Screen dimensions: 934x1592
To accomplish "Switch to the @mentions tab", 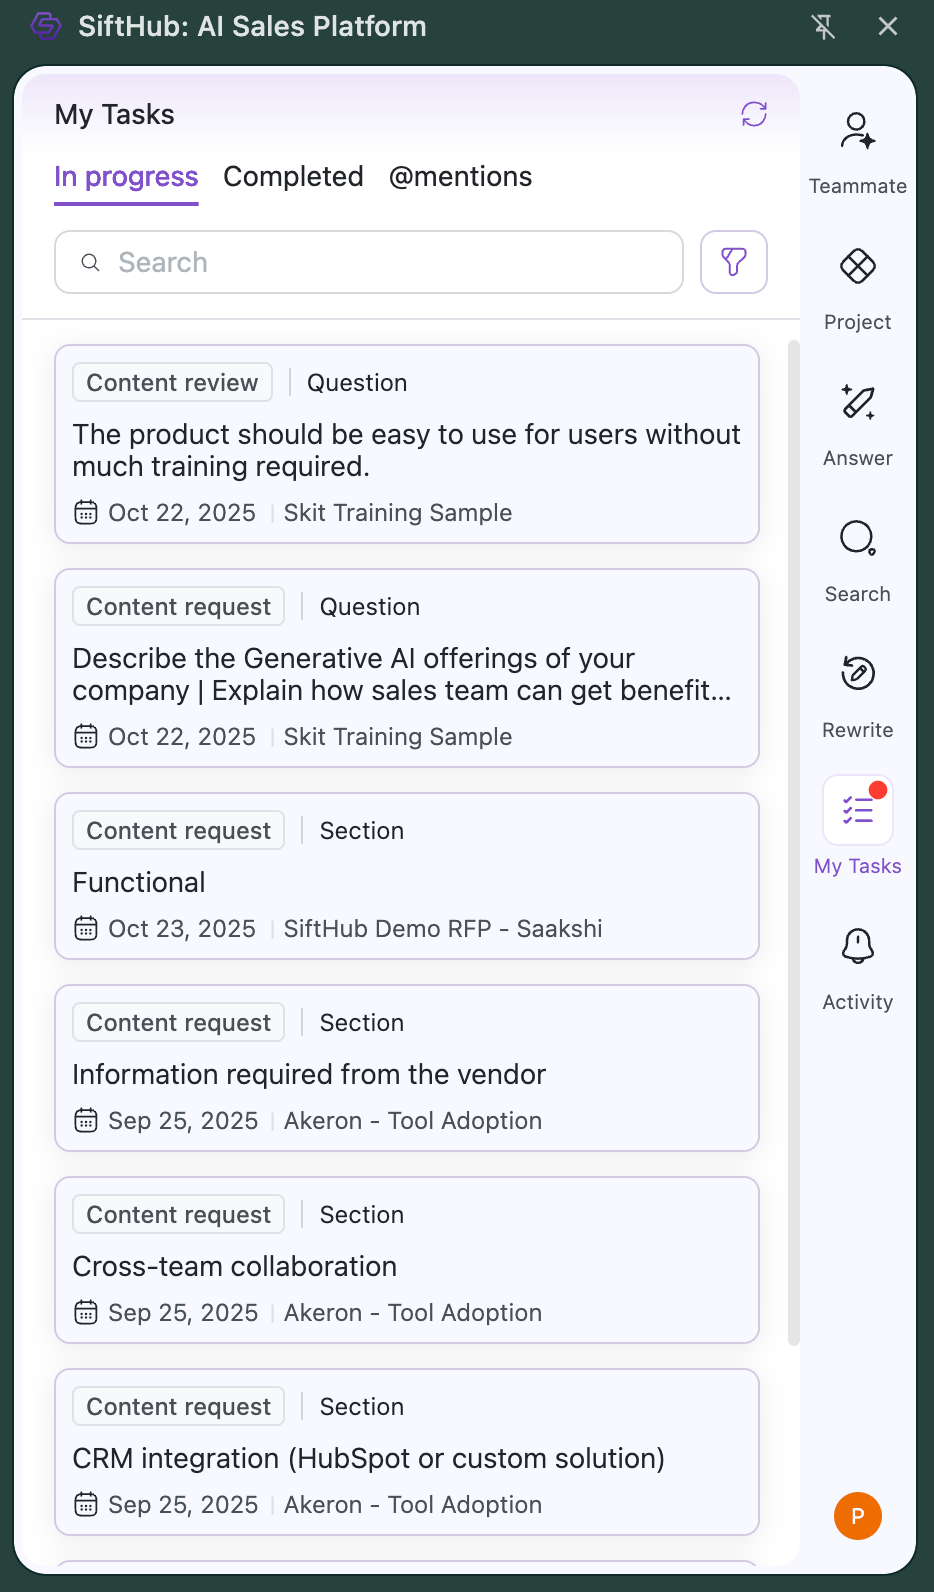I will (x=460, y=177).
